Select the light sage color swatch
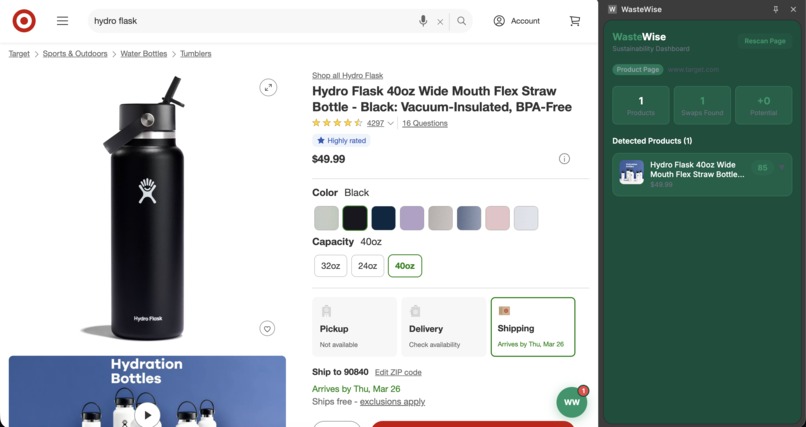The height and width of the screenshot is (427, 806). point(326,218)
